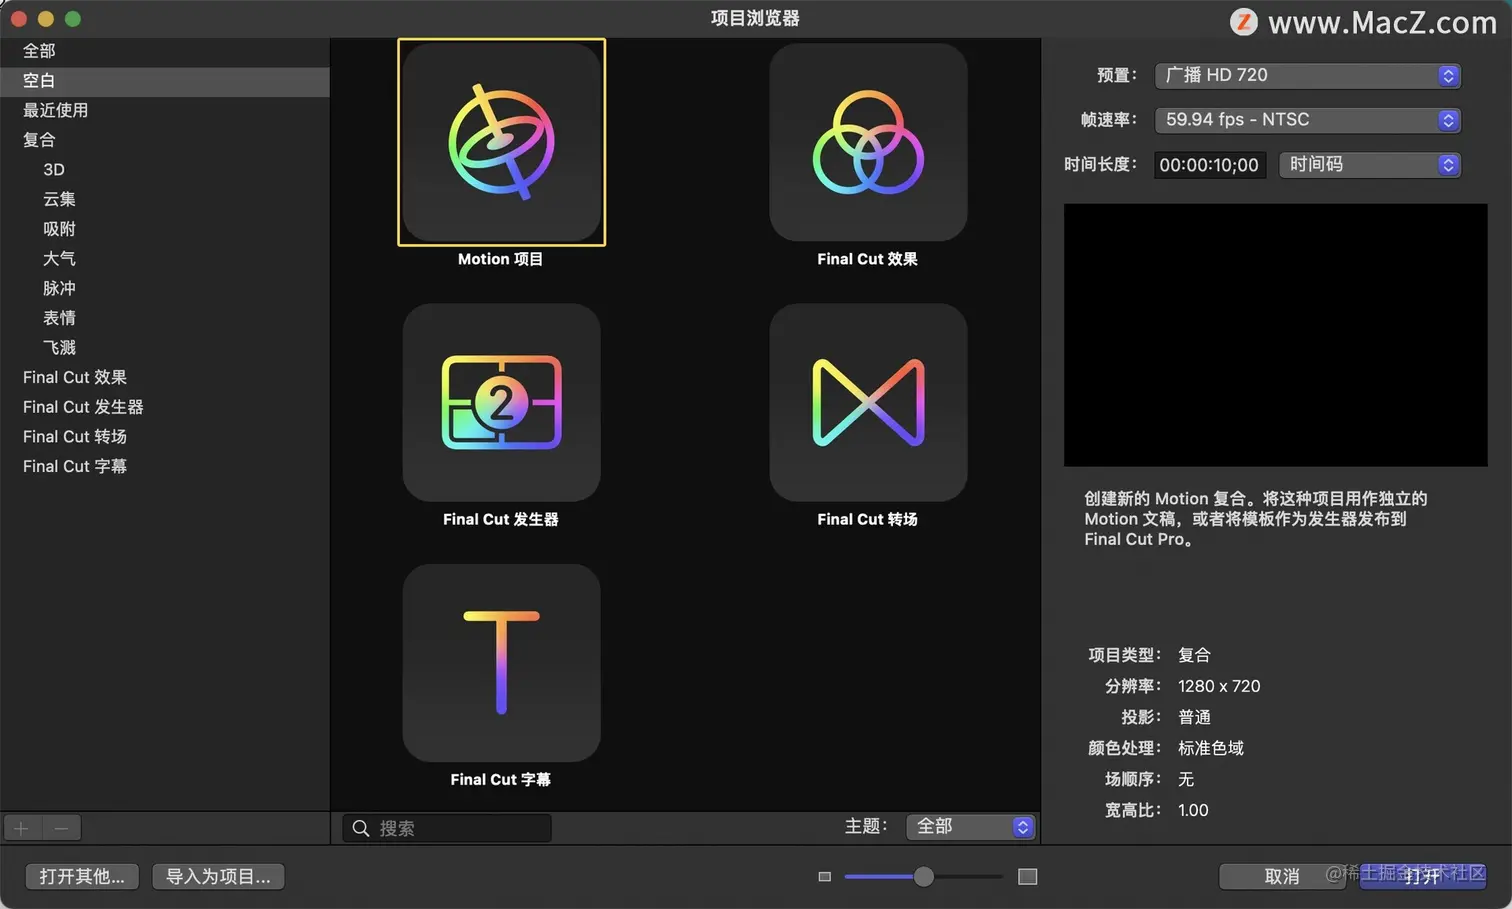The height and width of the screenshot is (909, 1512).
Task: Click the magnifier icon in the search field
Action: [x=361, y=828]
